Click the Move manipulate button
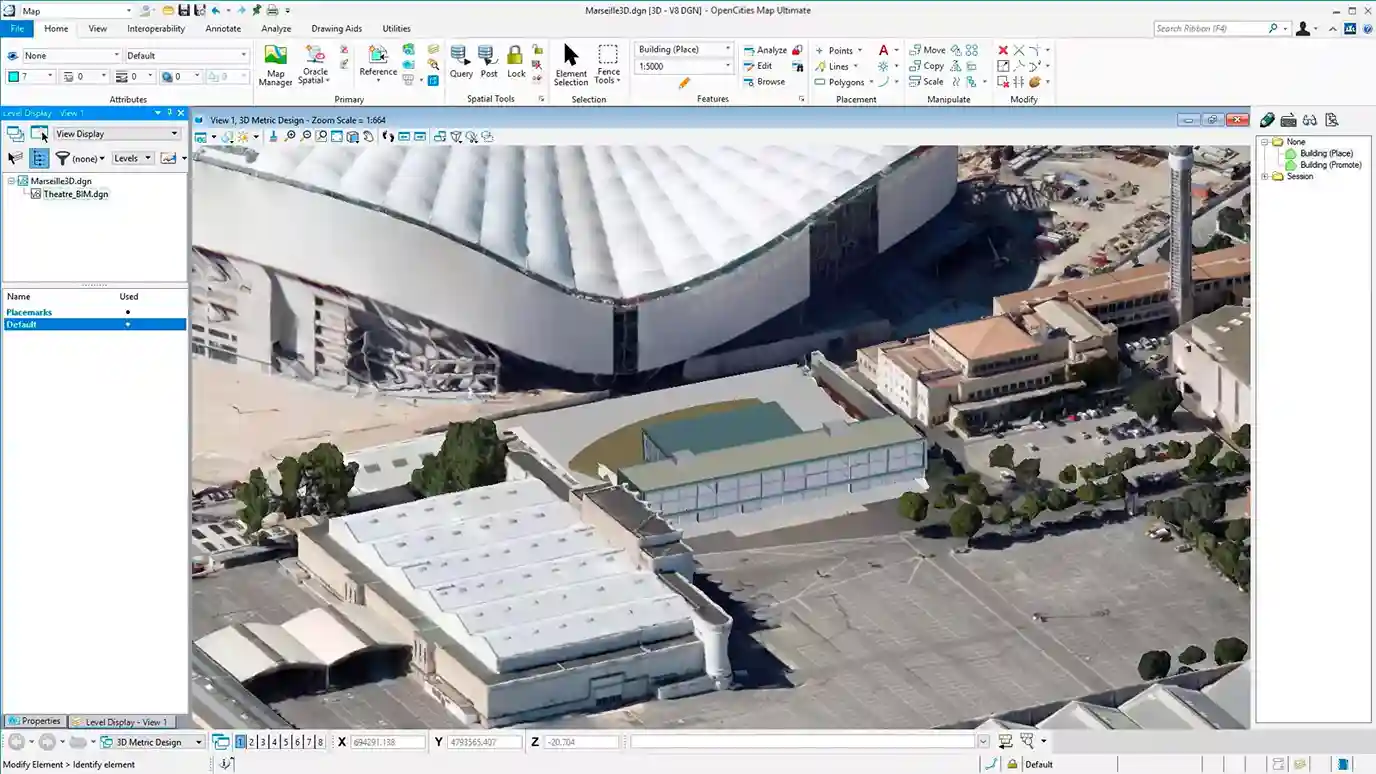The width and height of the screenshot is (1376, 774). click(x=927, y=50)
